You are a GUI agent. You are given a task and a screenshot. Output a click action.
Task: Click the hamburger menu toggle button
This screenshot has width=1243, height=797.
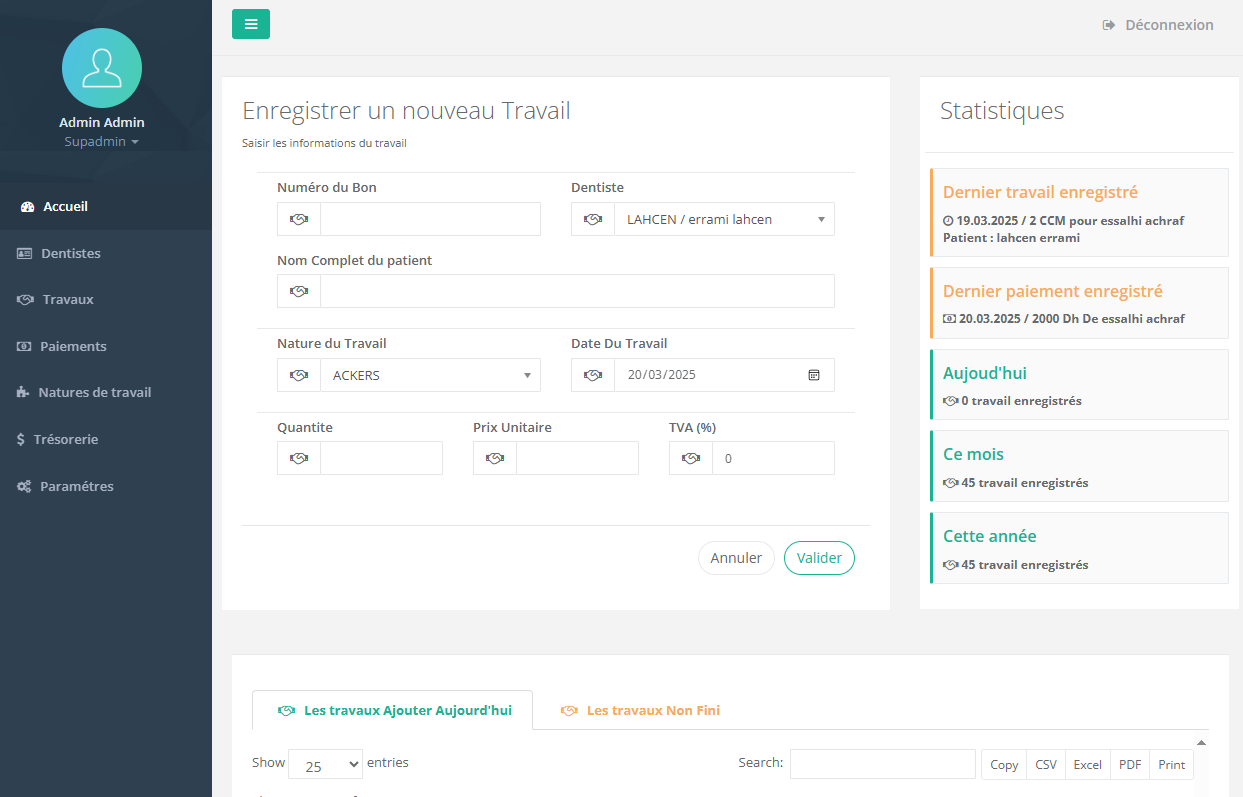[x=250, y=24]
